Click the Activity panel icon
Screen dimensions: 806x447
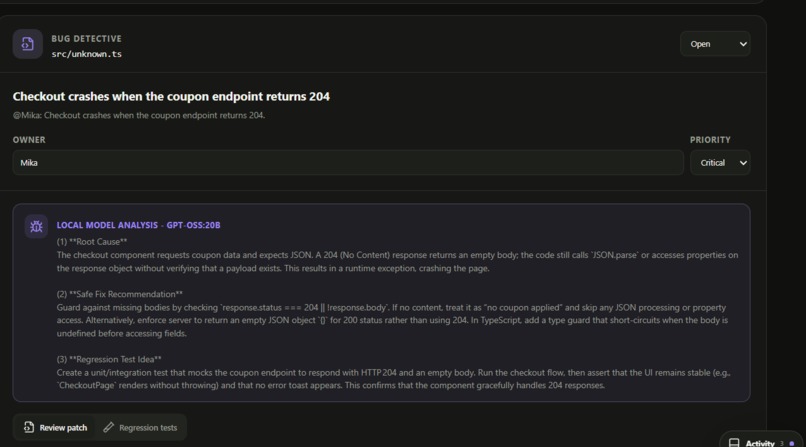(734, 443)
